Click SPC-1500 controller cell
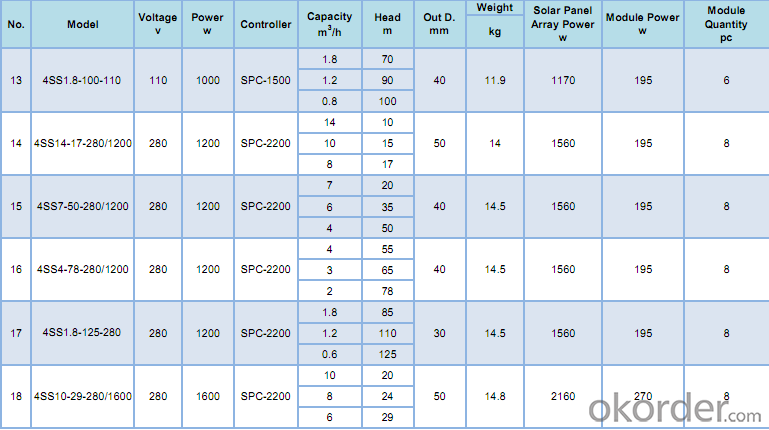Viewport: 769px width, 430px height. tap(266, 80)
